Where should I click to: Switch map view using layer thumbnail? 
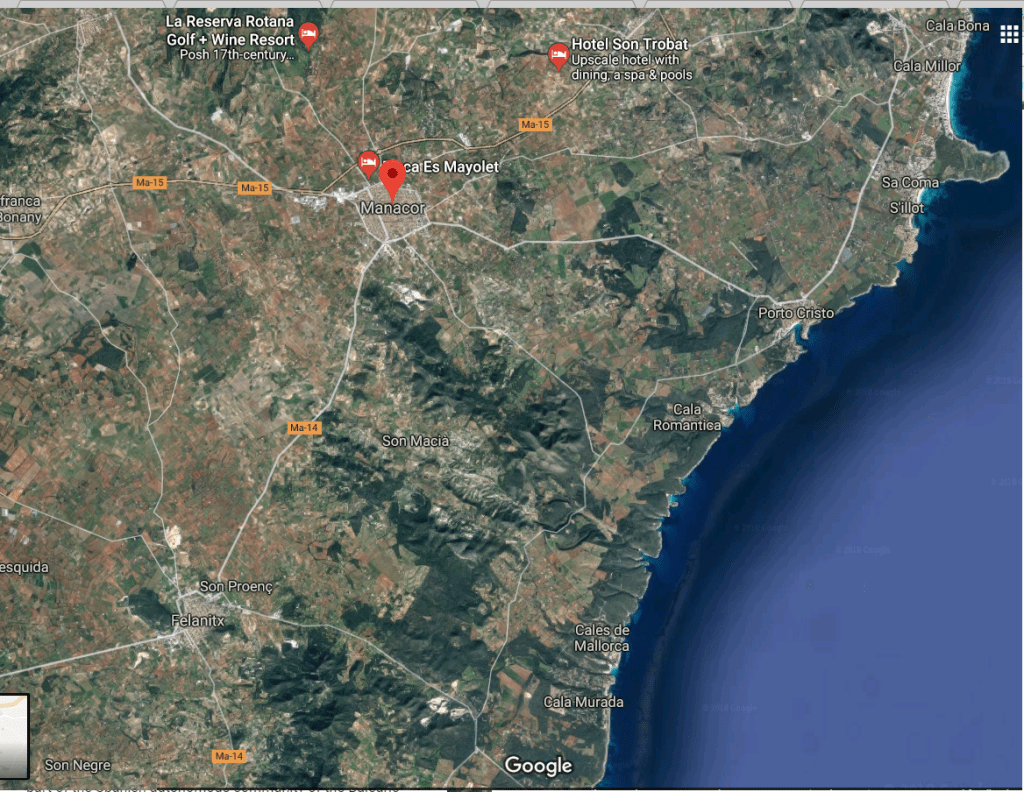tap(14, 735)
